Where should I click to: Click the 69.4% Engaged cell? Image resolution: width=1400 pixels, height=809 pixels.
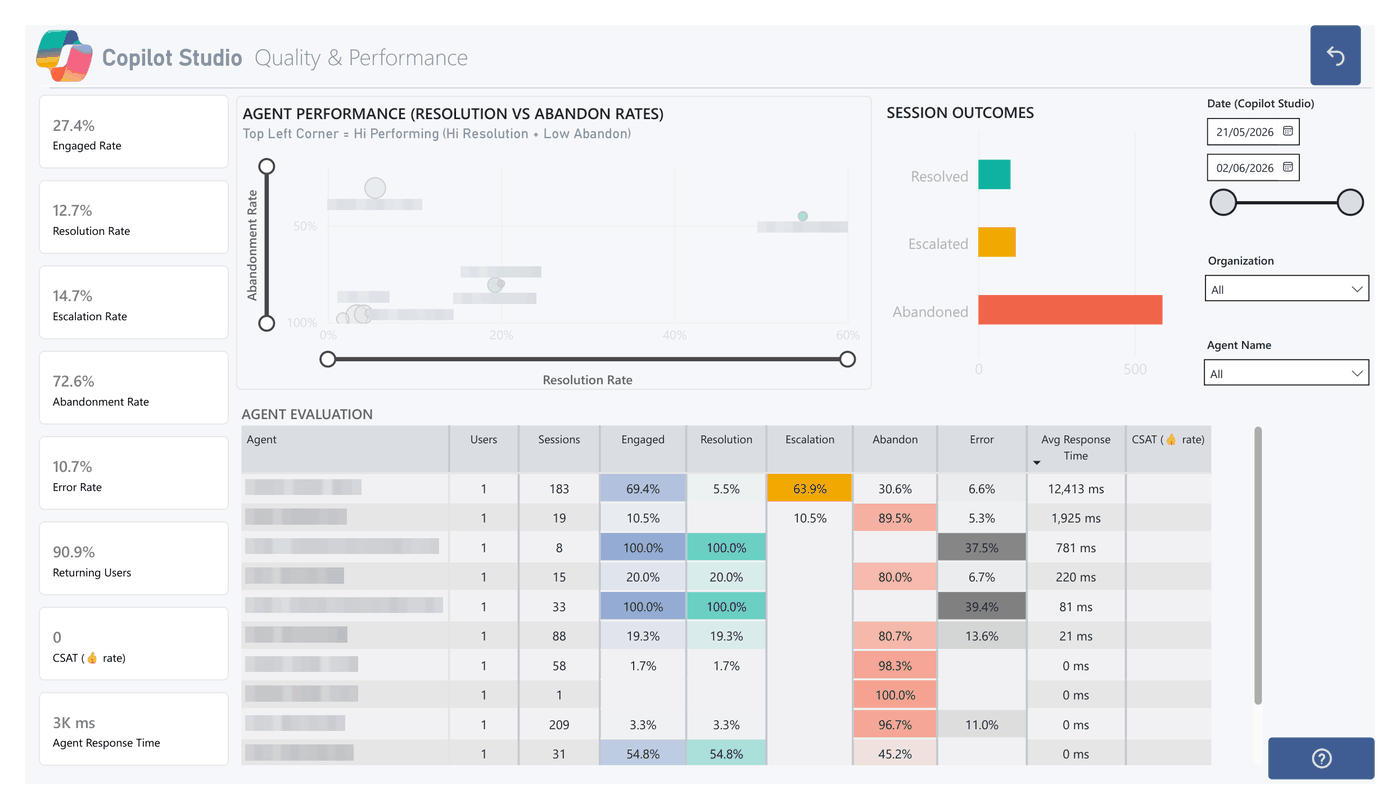point(643,488)
